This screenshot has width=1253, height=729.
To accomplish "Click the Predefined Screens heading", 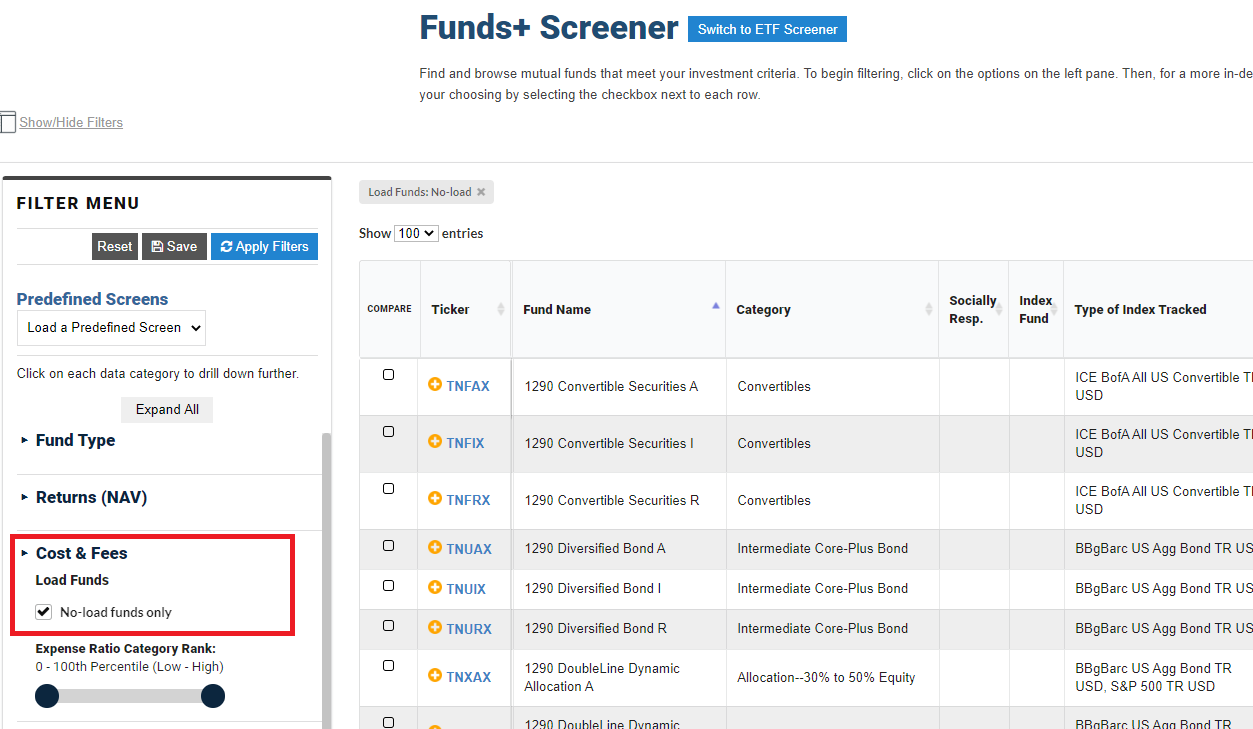I will [x=92, y=299].
